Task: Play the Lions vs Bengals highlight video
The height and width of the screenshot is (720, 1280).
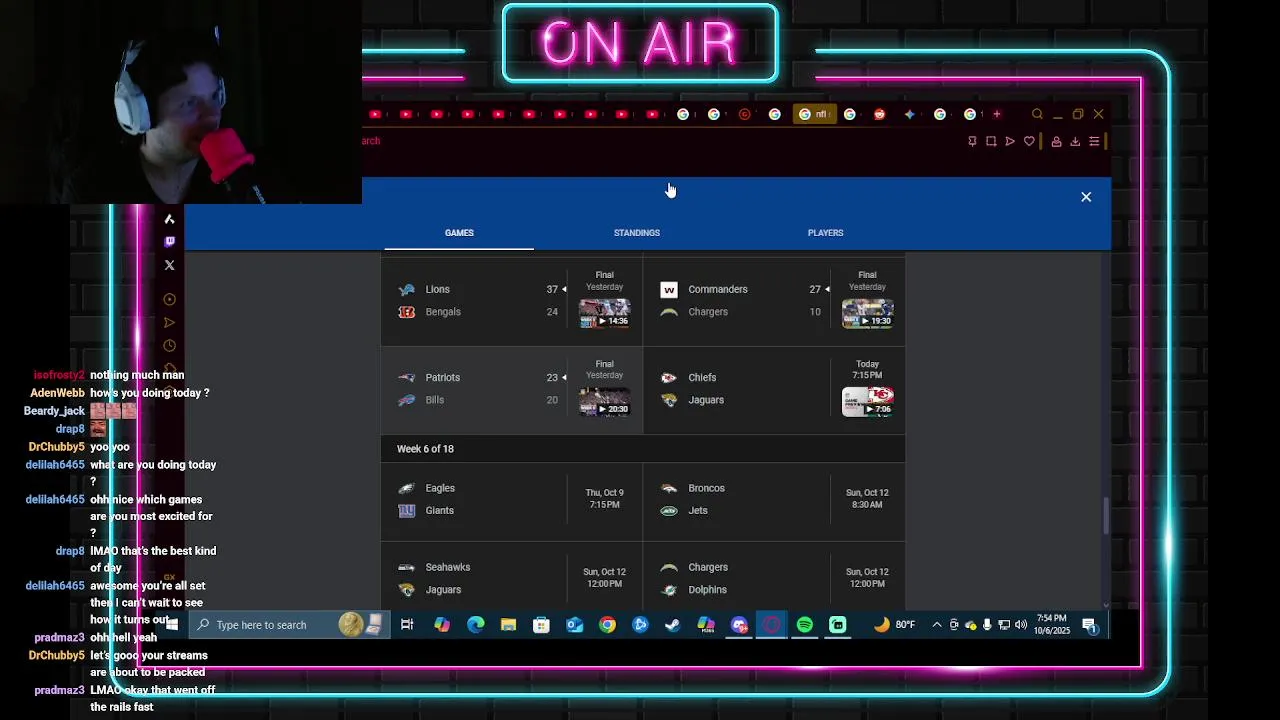Action: click(x=604, y=313)
